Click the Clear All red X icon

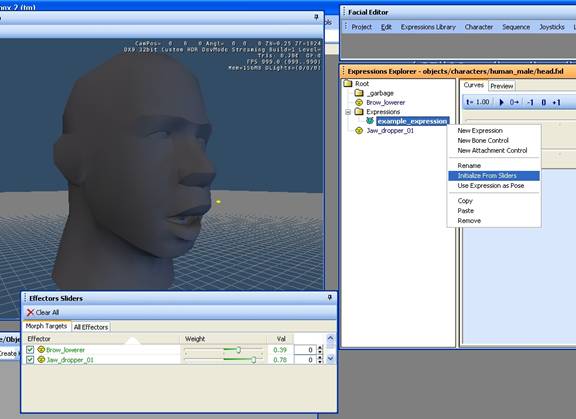30,313
